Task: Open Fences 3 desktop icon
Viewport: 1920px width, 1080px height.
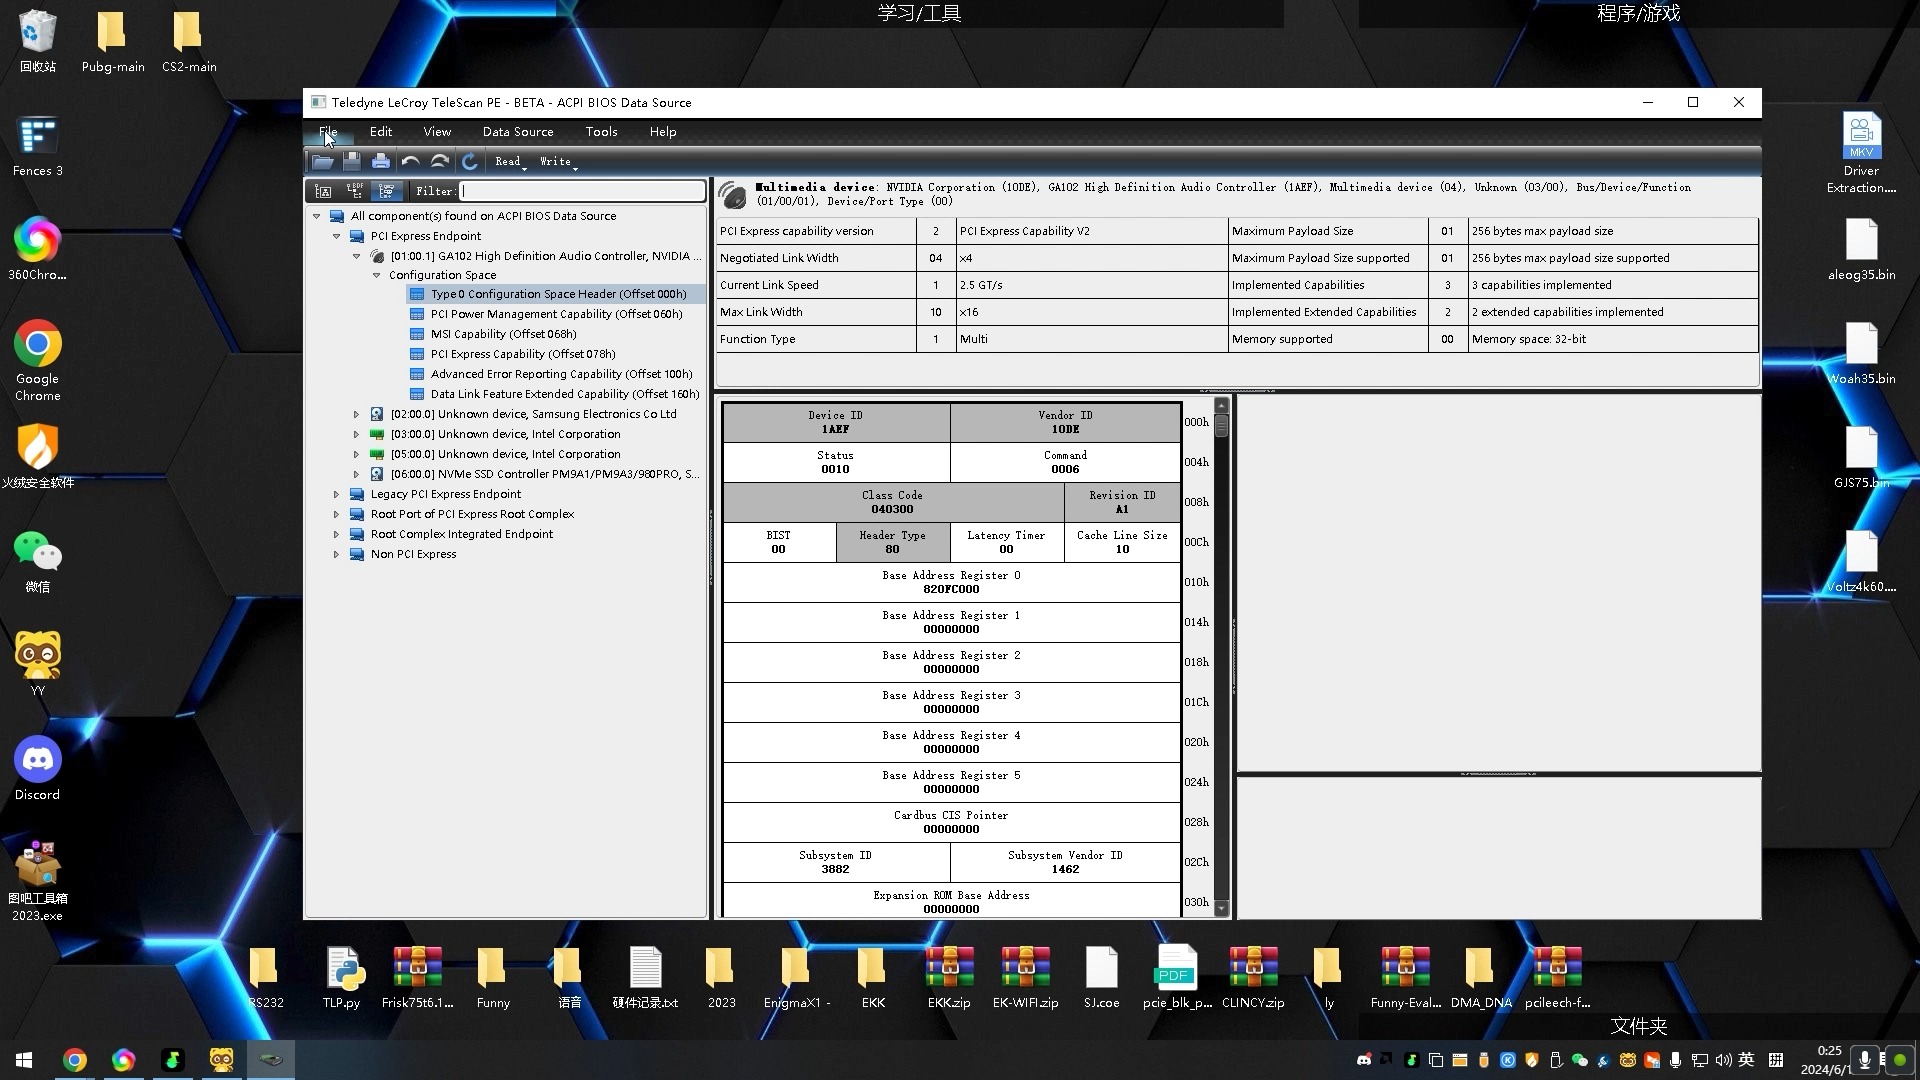Action: coord(38,146)
